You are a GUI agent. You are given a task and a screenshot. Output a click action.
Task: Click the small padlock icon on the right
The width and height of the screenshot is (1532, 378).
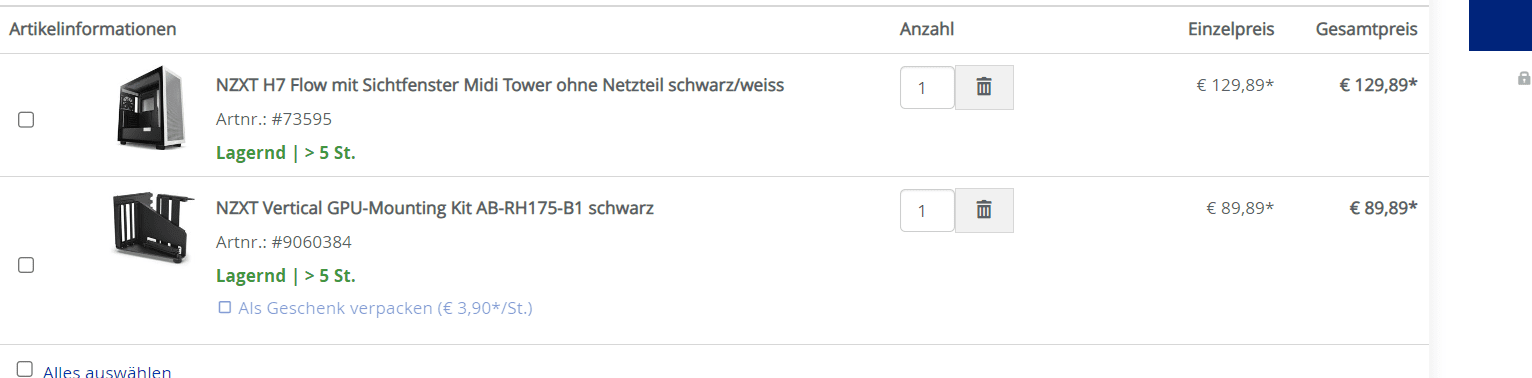[x=1524, y=78]
